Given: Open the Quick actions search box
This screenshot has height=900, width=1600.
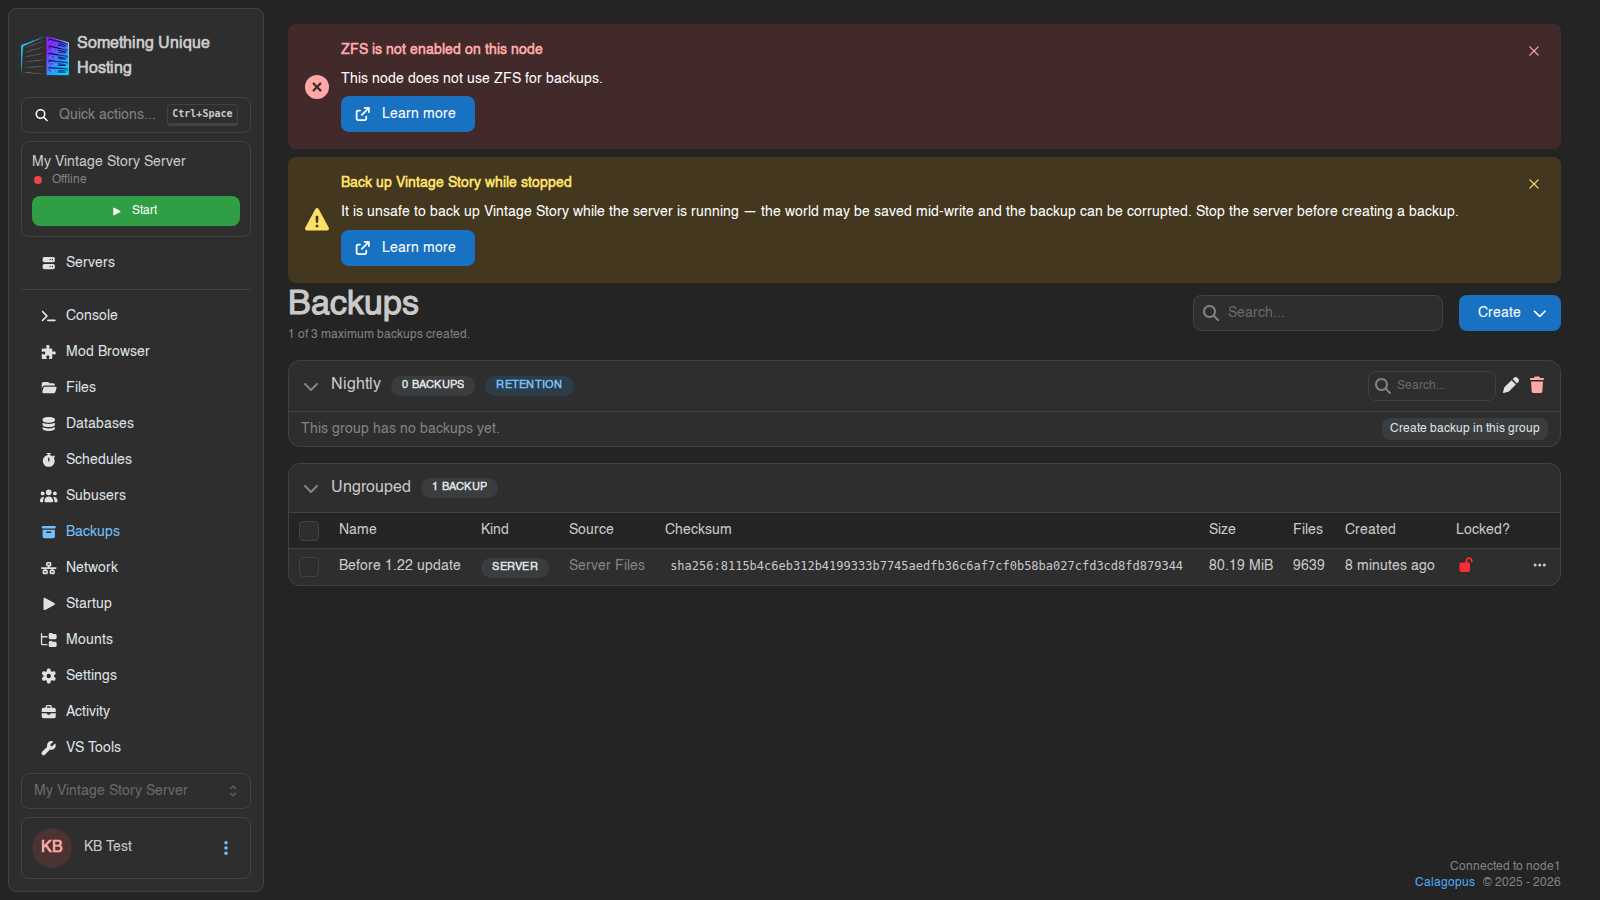Looking at the screenshot, I should 136,115.
